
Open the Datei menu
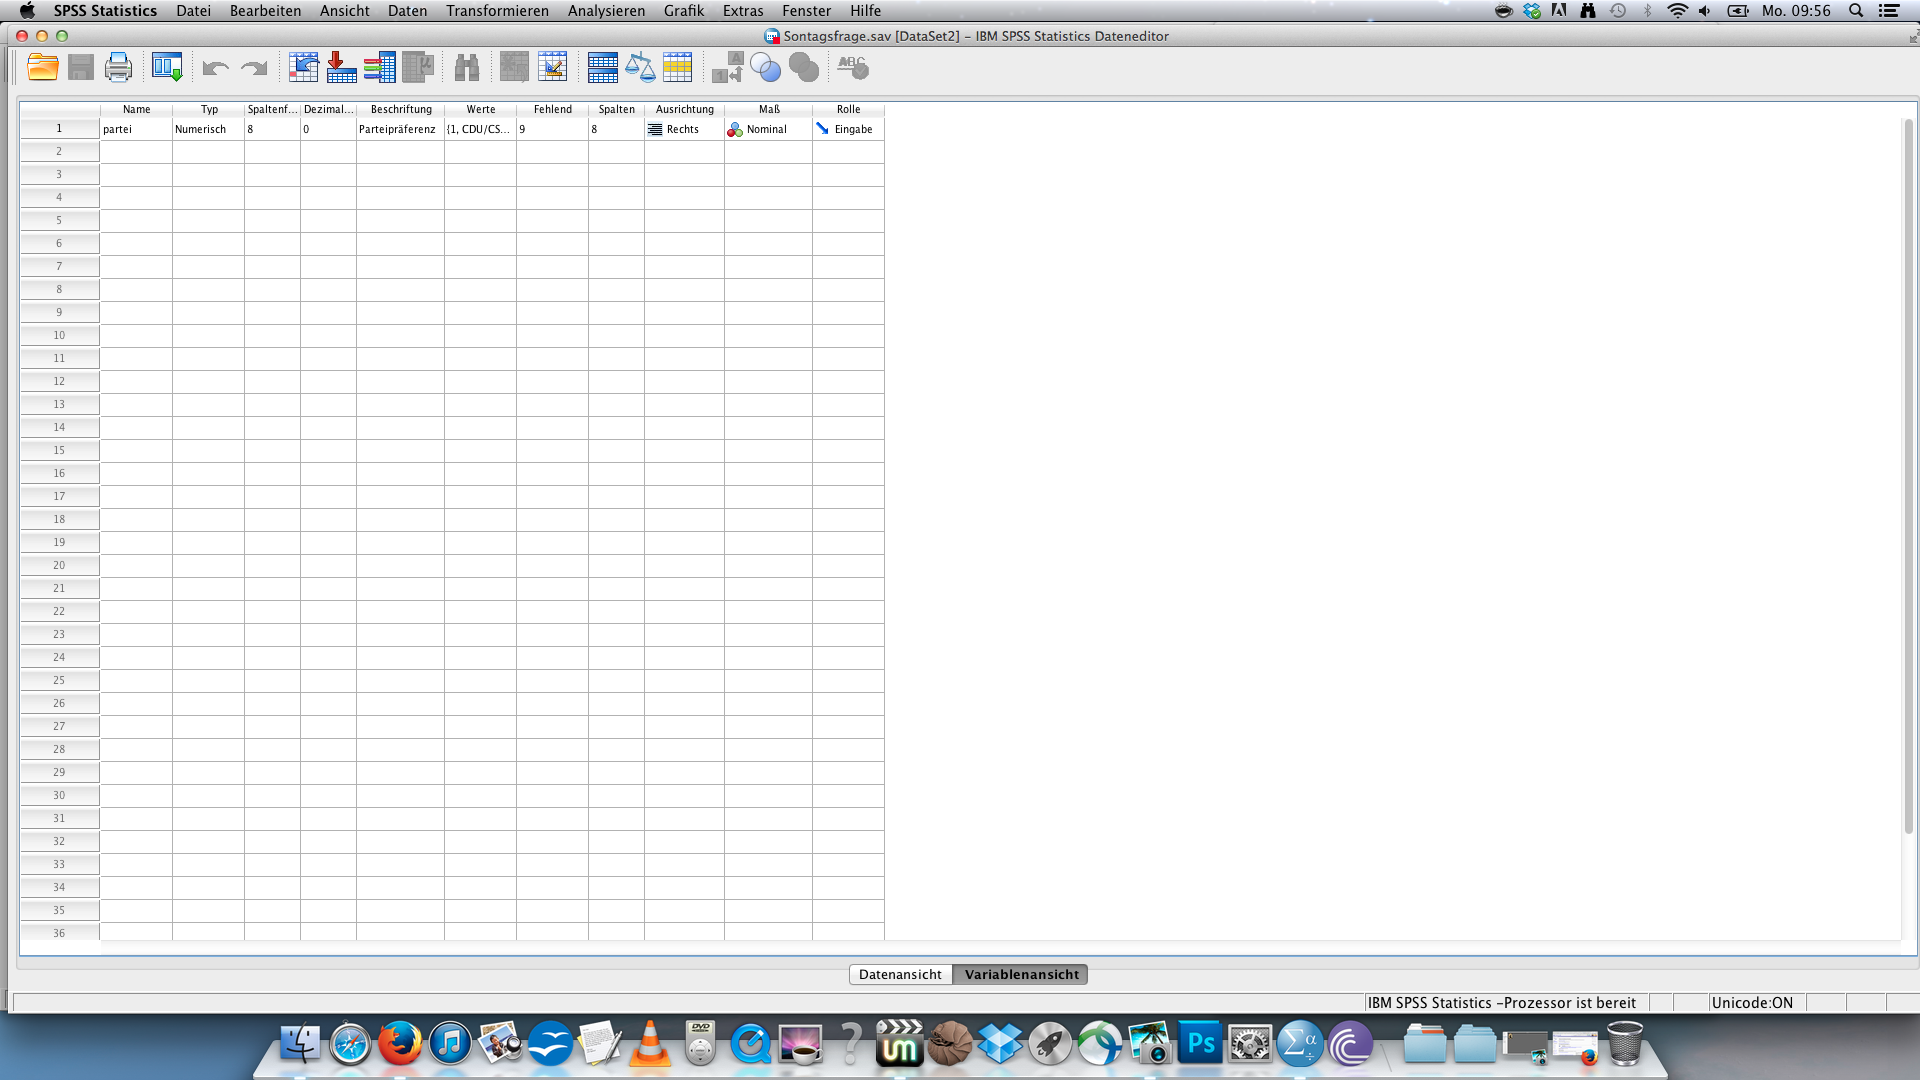coord(193,11)
